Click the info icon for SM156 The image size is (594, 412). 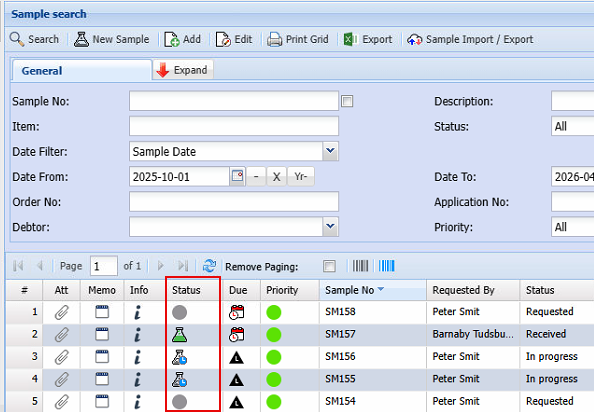(x=138, y=357)
